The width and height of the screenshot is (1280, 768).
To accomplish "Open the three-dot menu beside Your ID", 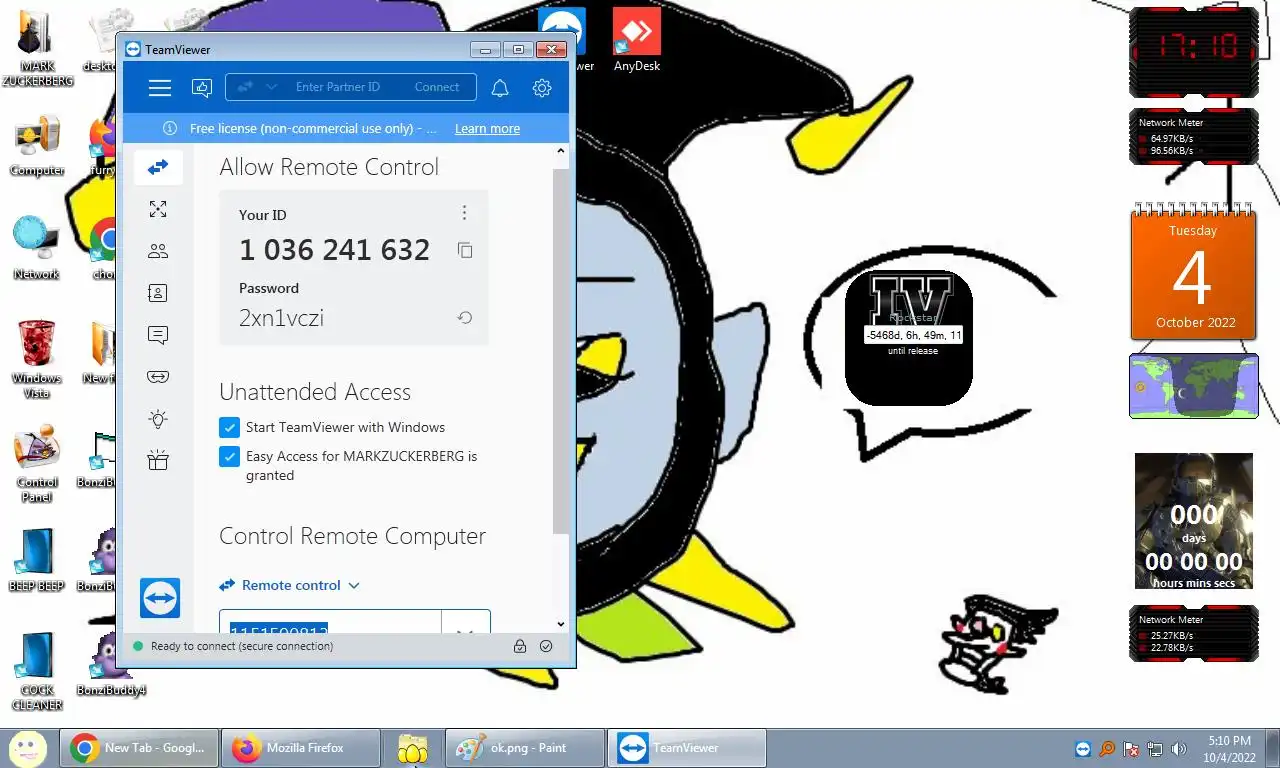I will point(464,213).
